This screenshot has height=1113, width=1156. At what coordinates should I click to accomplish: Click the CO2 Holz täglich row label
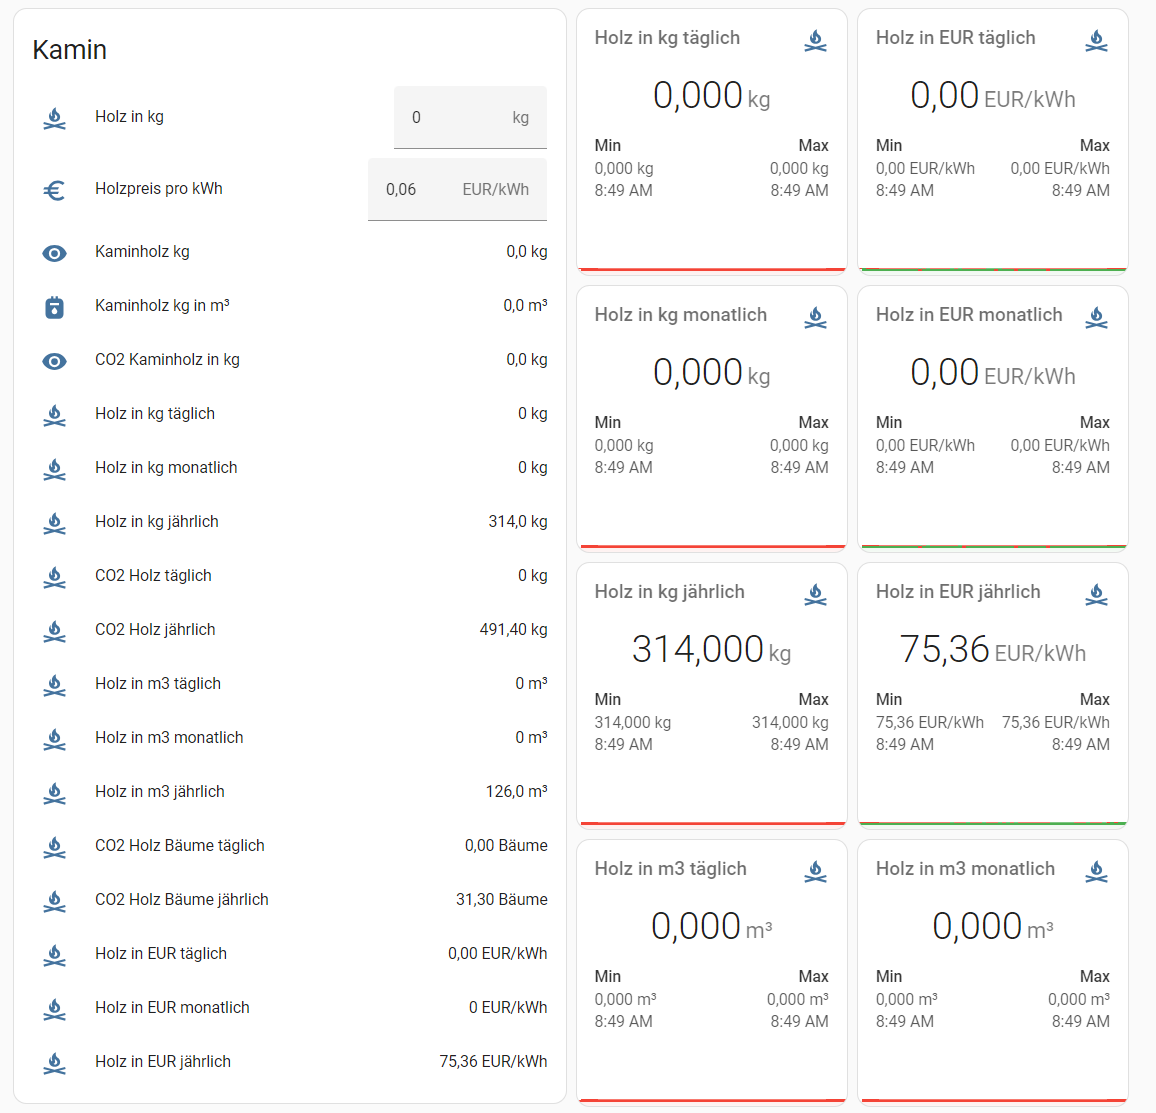(x=153, y=576)
